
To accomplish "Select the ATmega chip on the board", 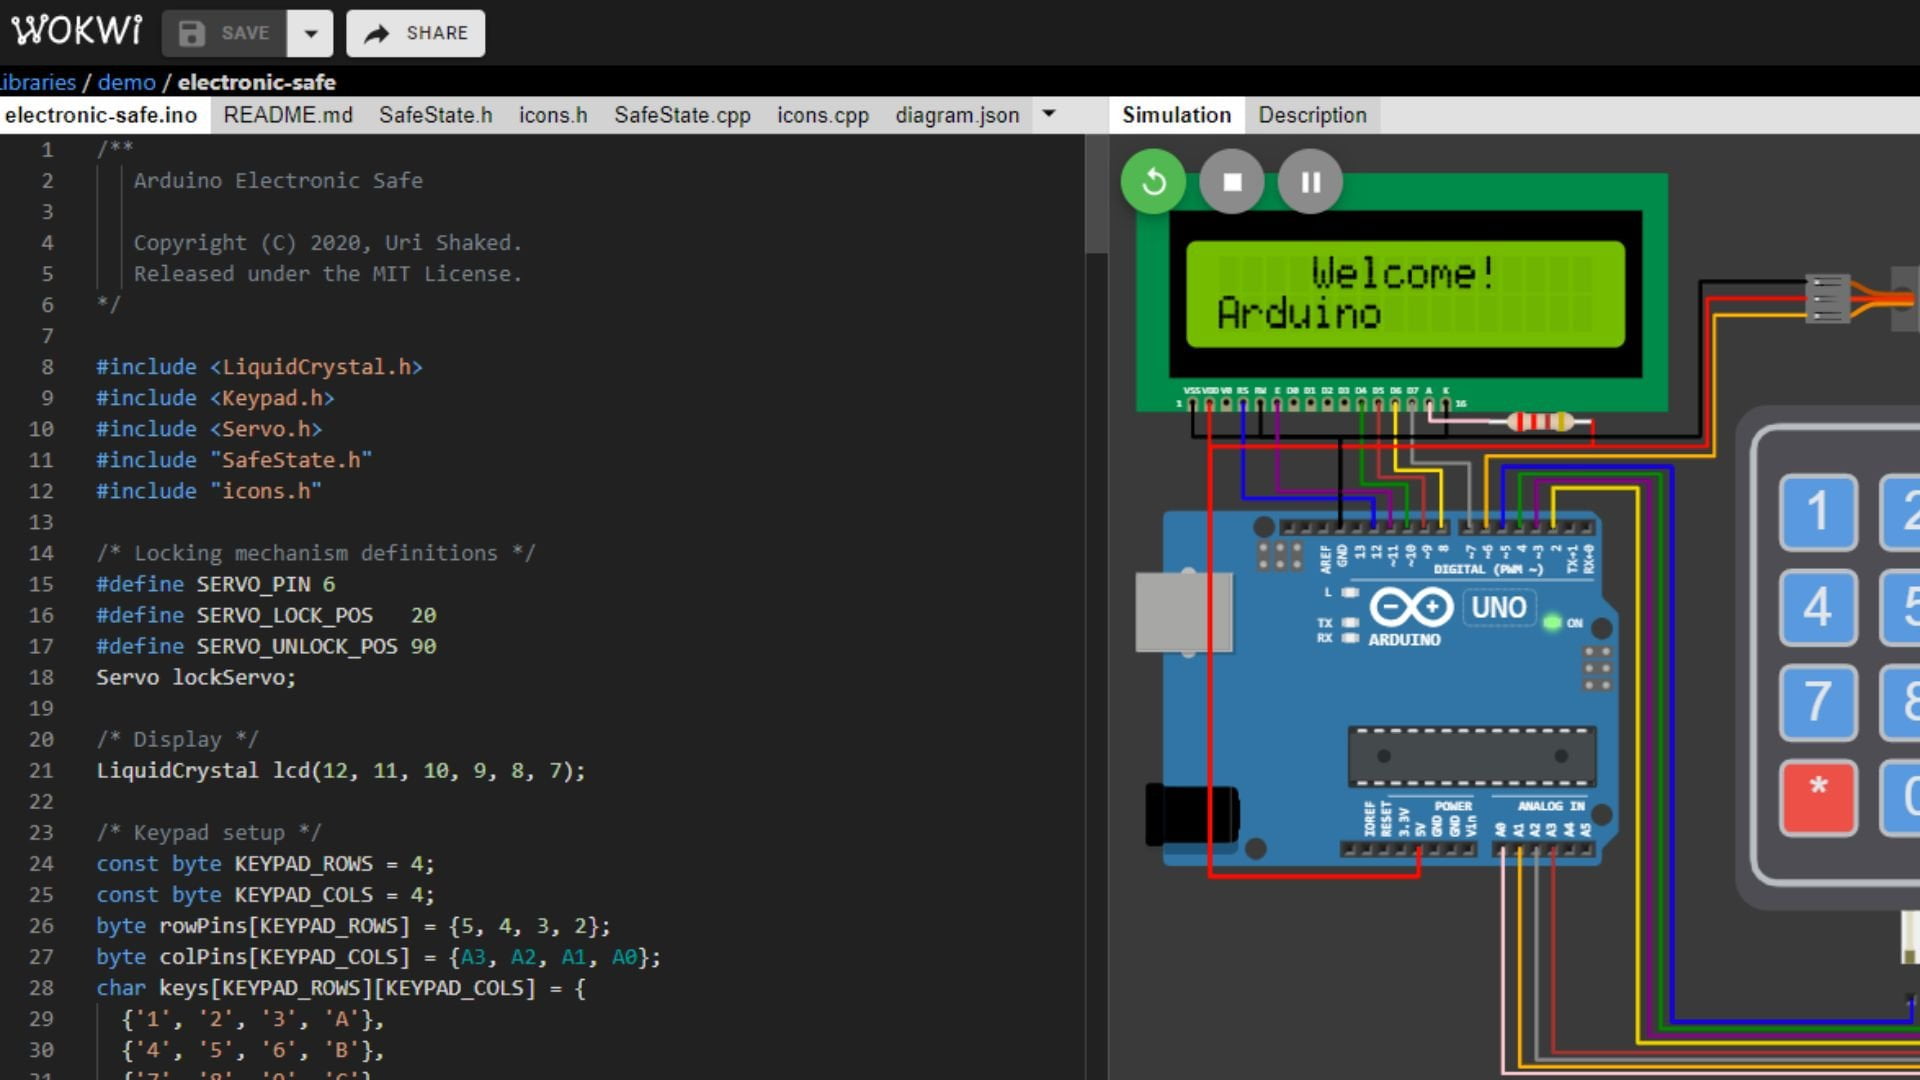I will 1472,756.
